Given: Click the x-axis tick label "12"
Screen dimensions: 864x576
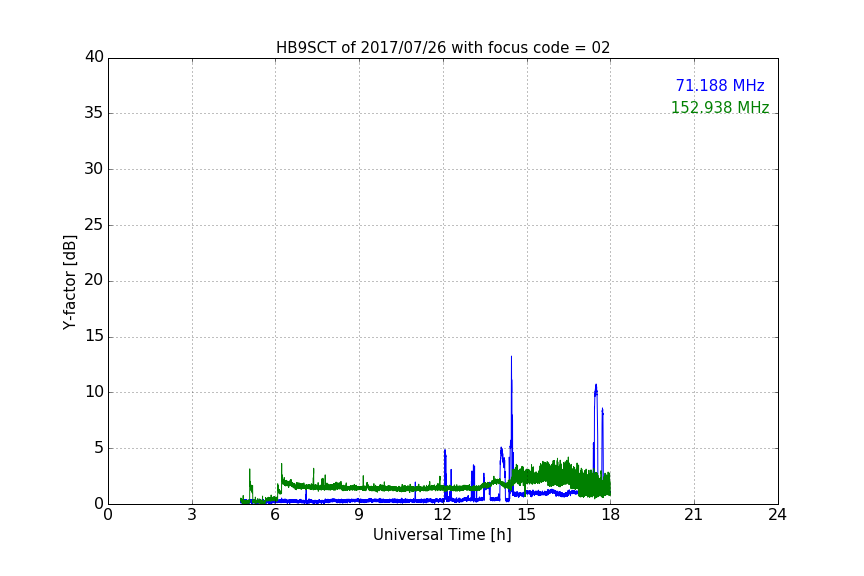Looking at the screenshot, I should [x=442, y=515].
